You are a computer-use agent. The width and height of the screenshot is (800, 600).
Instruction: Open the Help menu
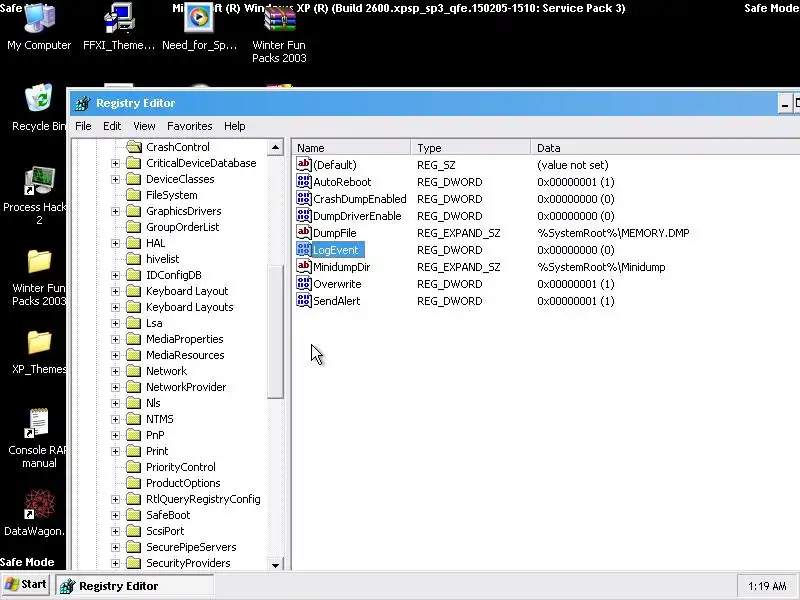pos(234,126)
